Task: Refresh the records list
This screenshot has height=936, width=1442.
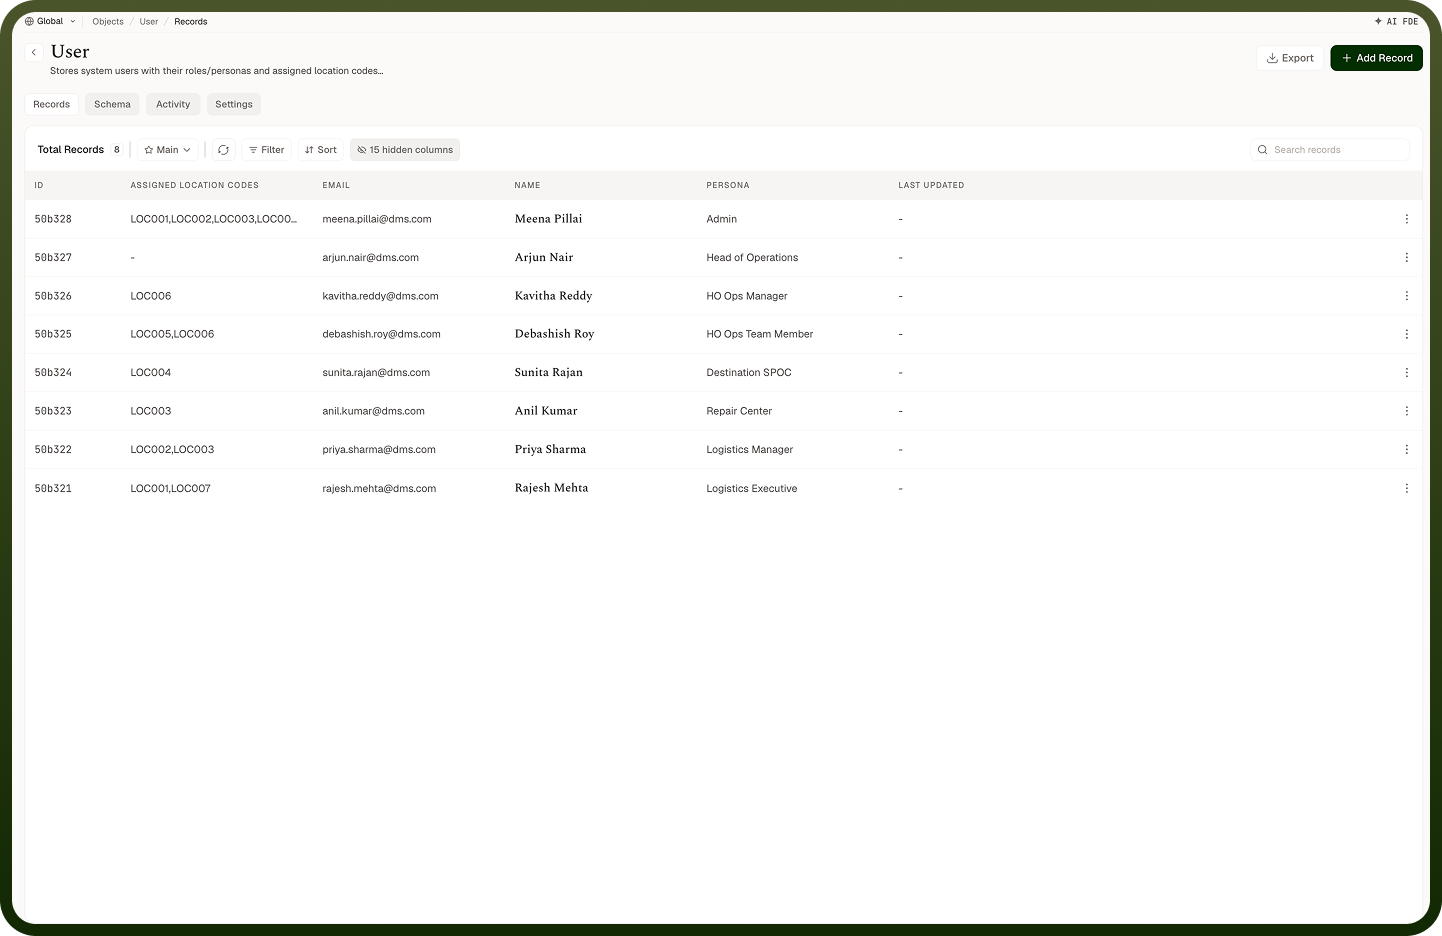Action: [223, 150]
